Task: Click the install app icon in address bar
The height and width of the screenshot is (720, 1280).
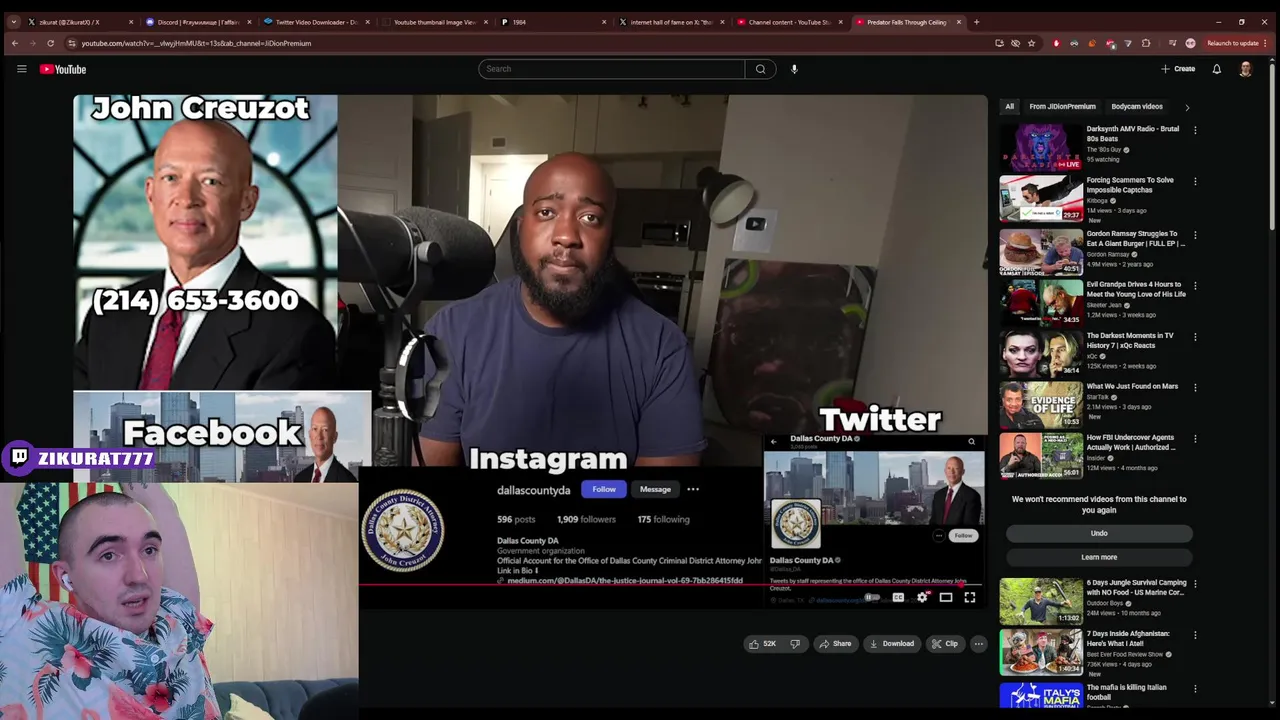Action: click(x=999, y=43)
